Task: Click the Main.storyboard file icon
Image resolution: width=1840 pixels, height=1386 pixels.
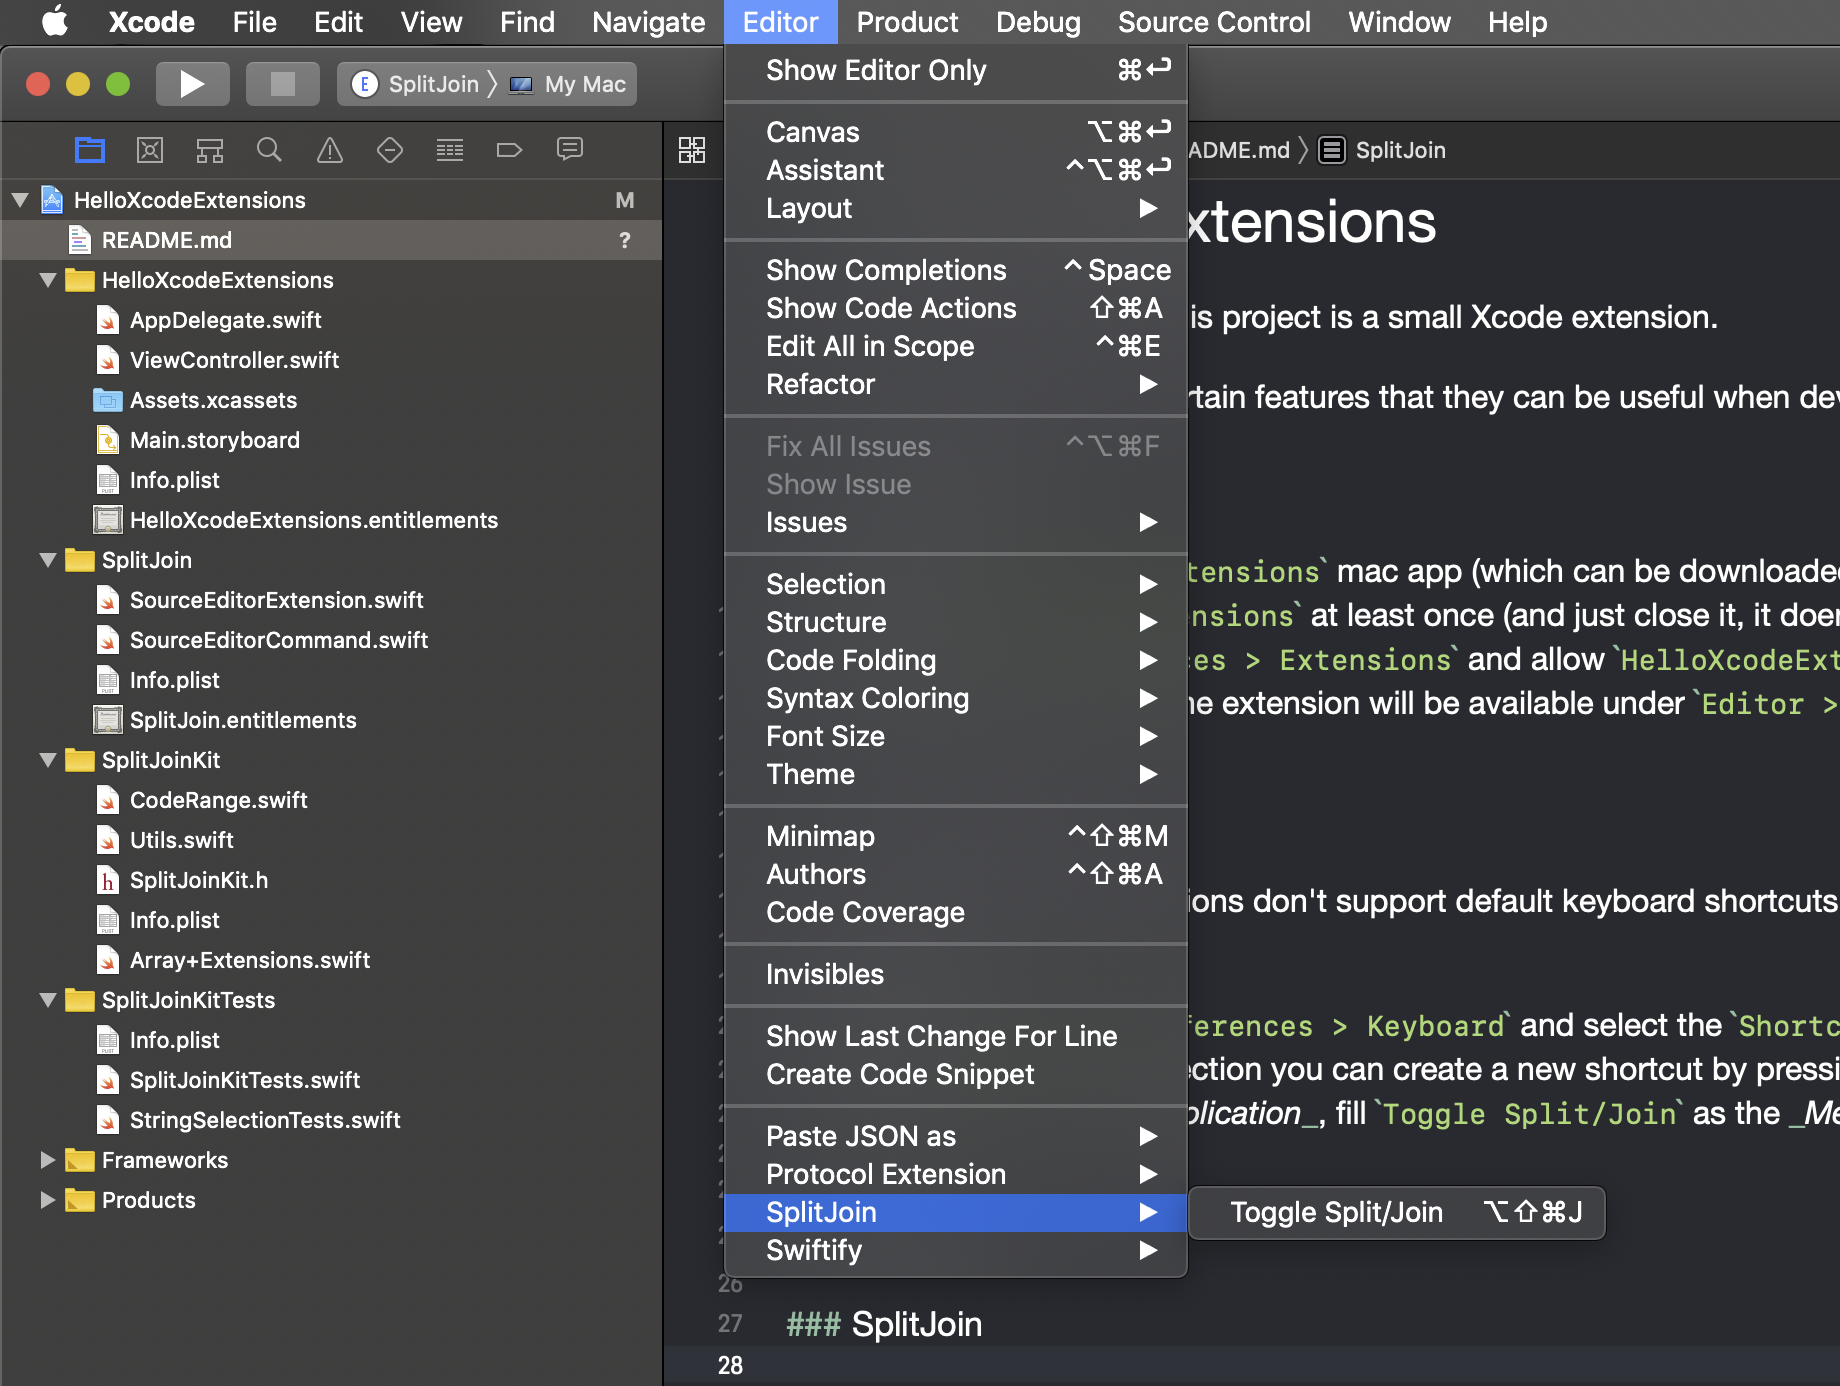Action: click(108, 440)
